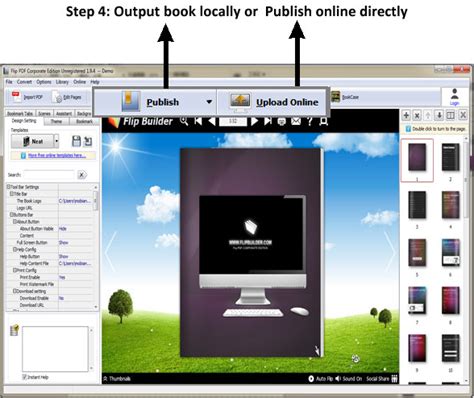The width and height of the screenshot is (474, 398).
Task: Collapse the Download setting tree node
Action: (14, 291)
